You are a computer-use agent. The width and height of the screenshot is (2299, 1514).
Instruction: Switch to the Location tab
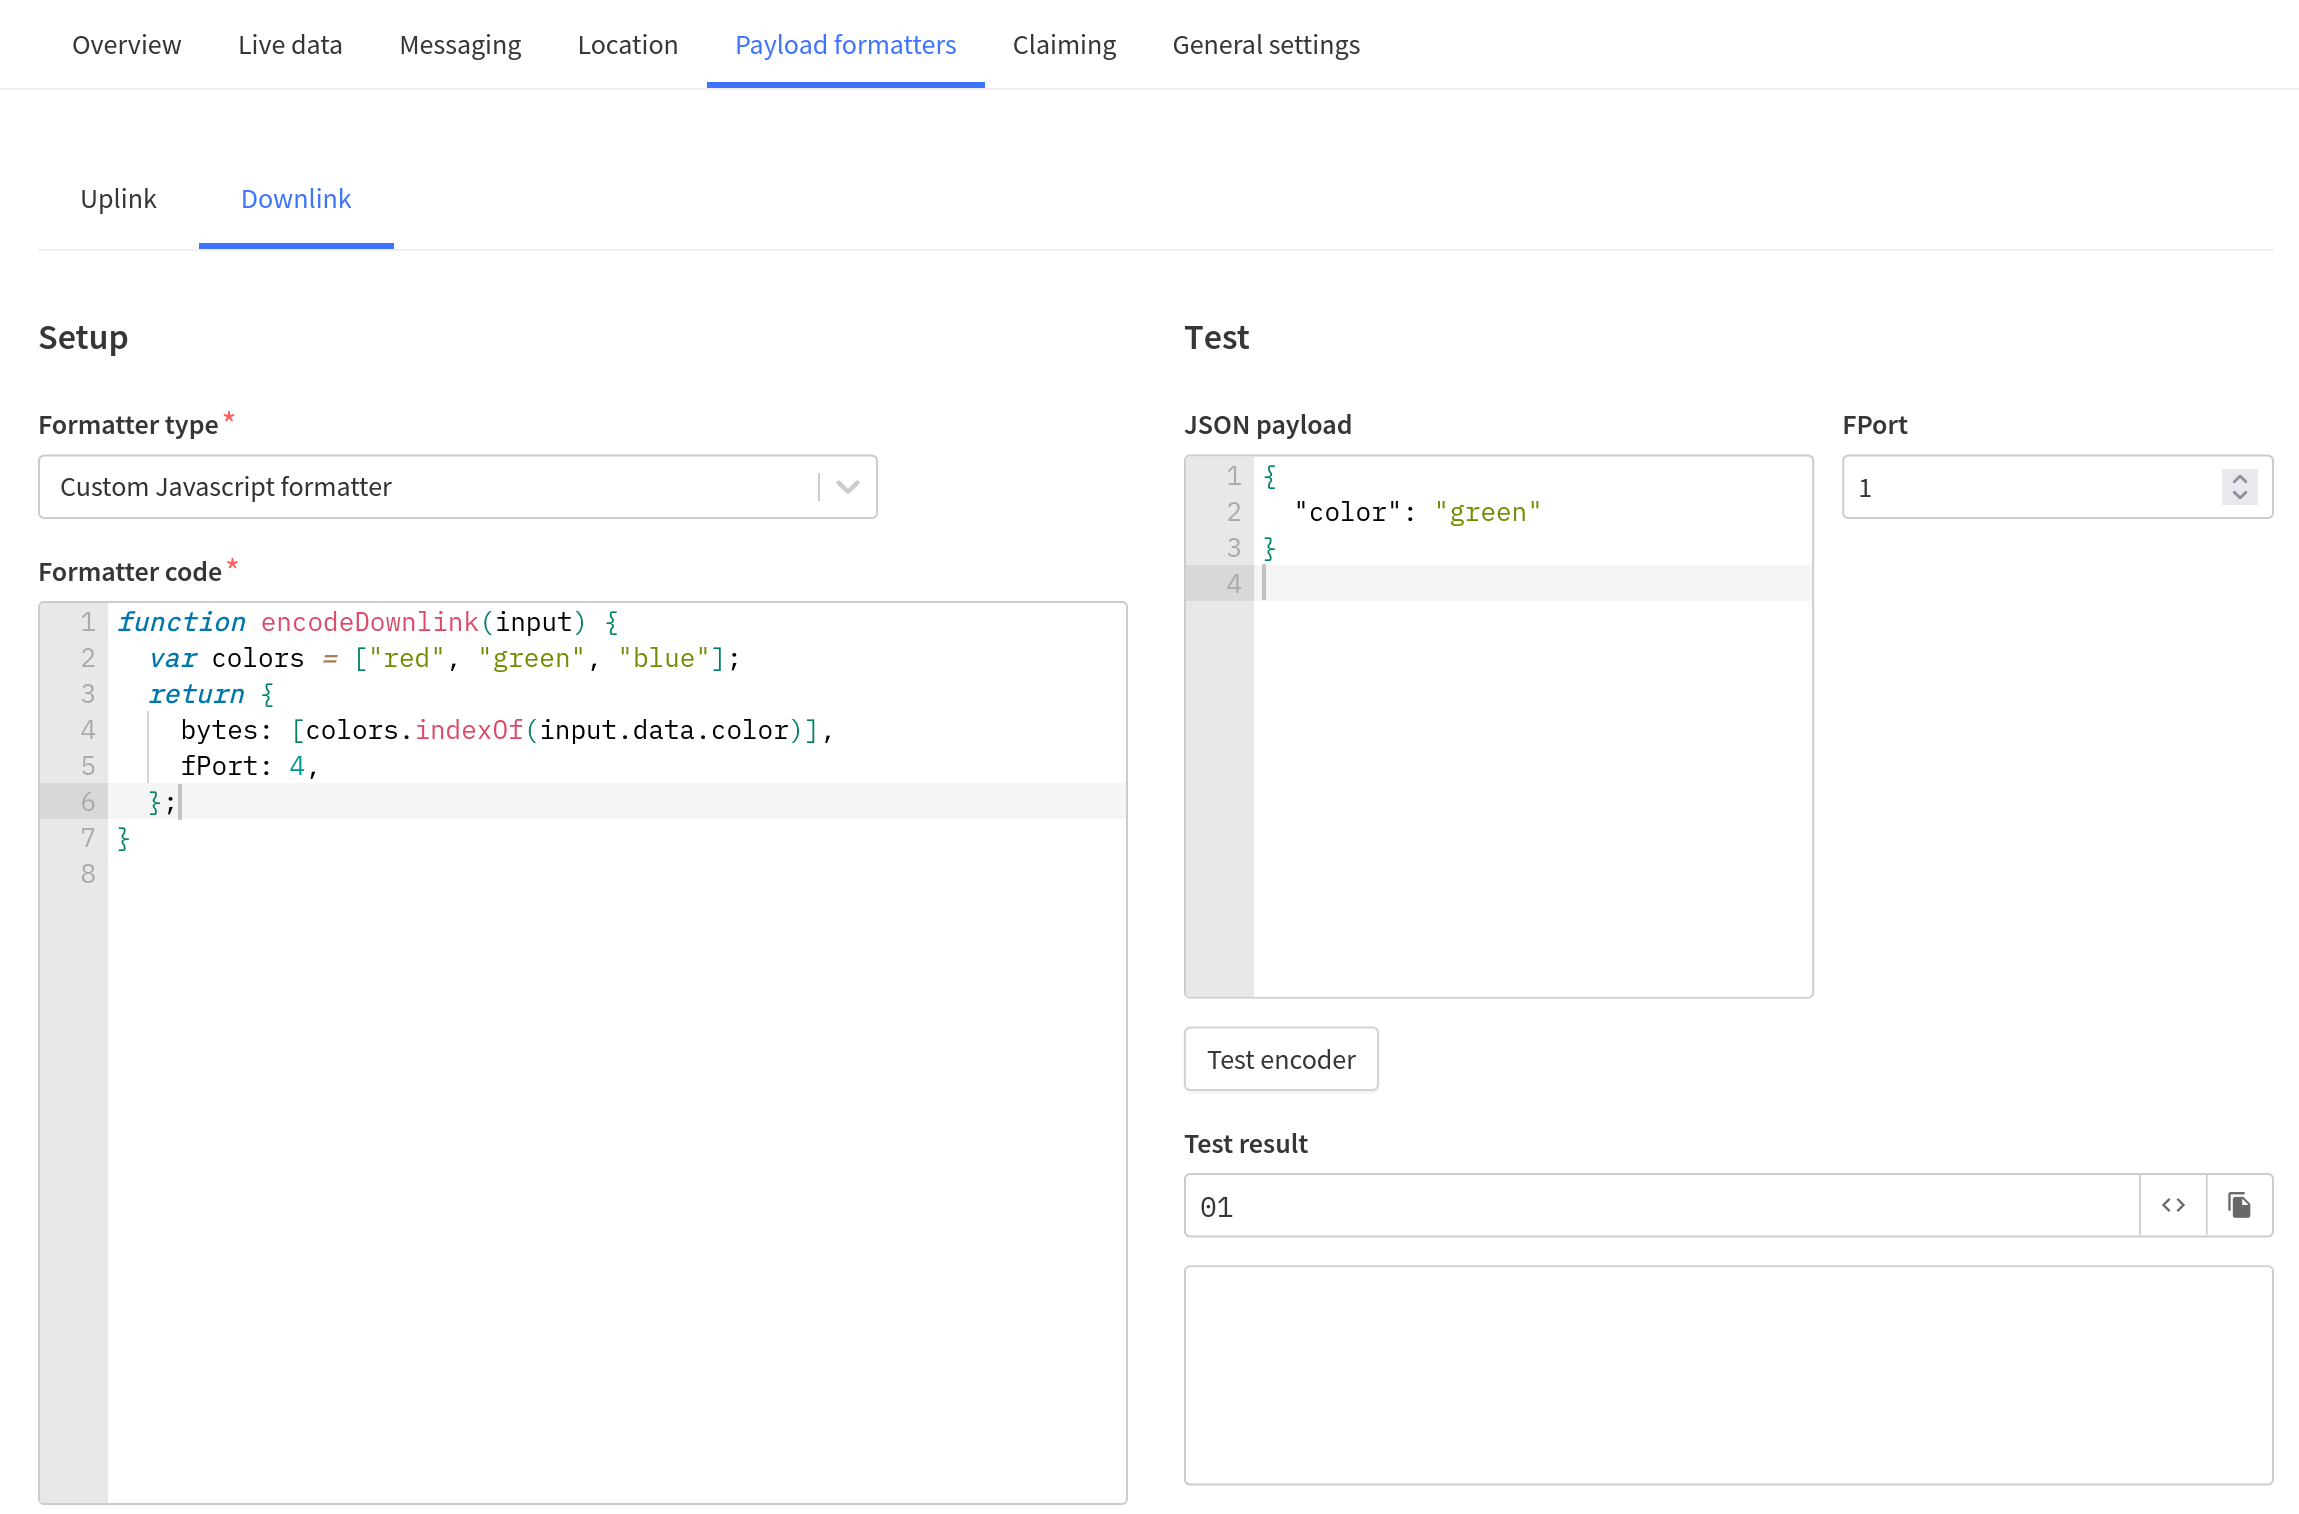click(x=628, y=45)
